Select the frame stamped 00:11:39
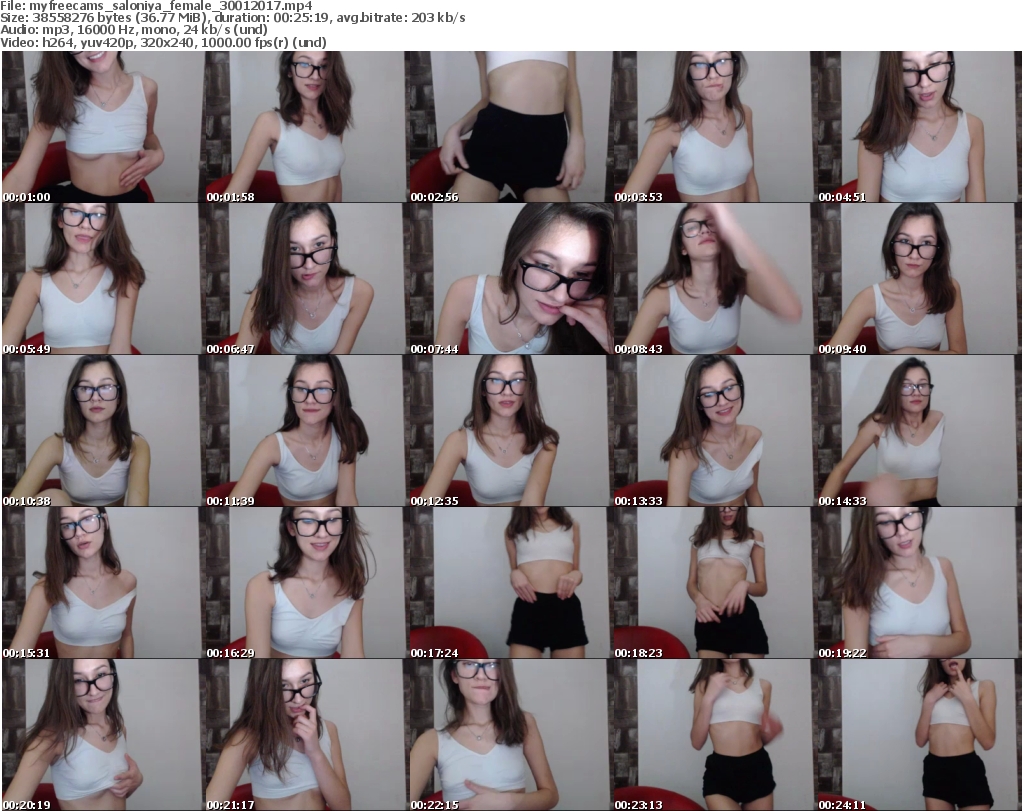The image size is (1024, 811). pos(307,431)
